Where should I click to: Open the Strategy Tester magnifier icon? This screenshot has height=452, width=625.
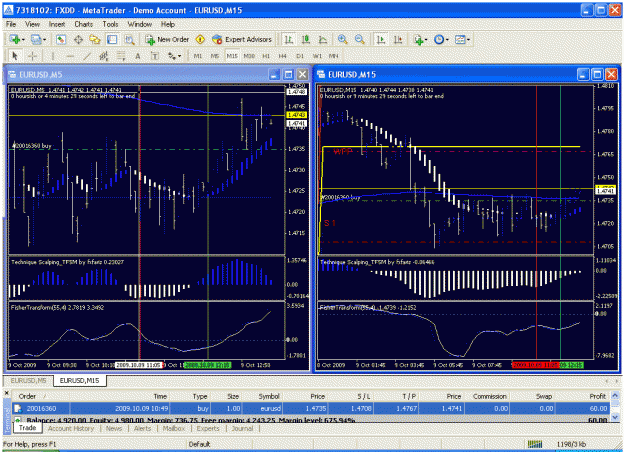pos(130,39)
